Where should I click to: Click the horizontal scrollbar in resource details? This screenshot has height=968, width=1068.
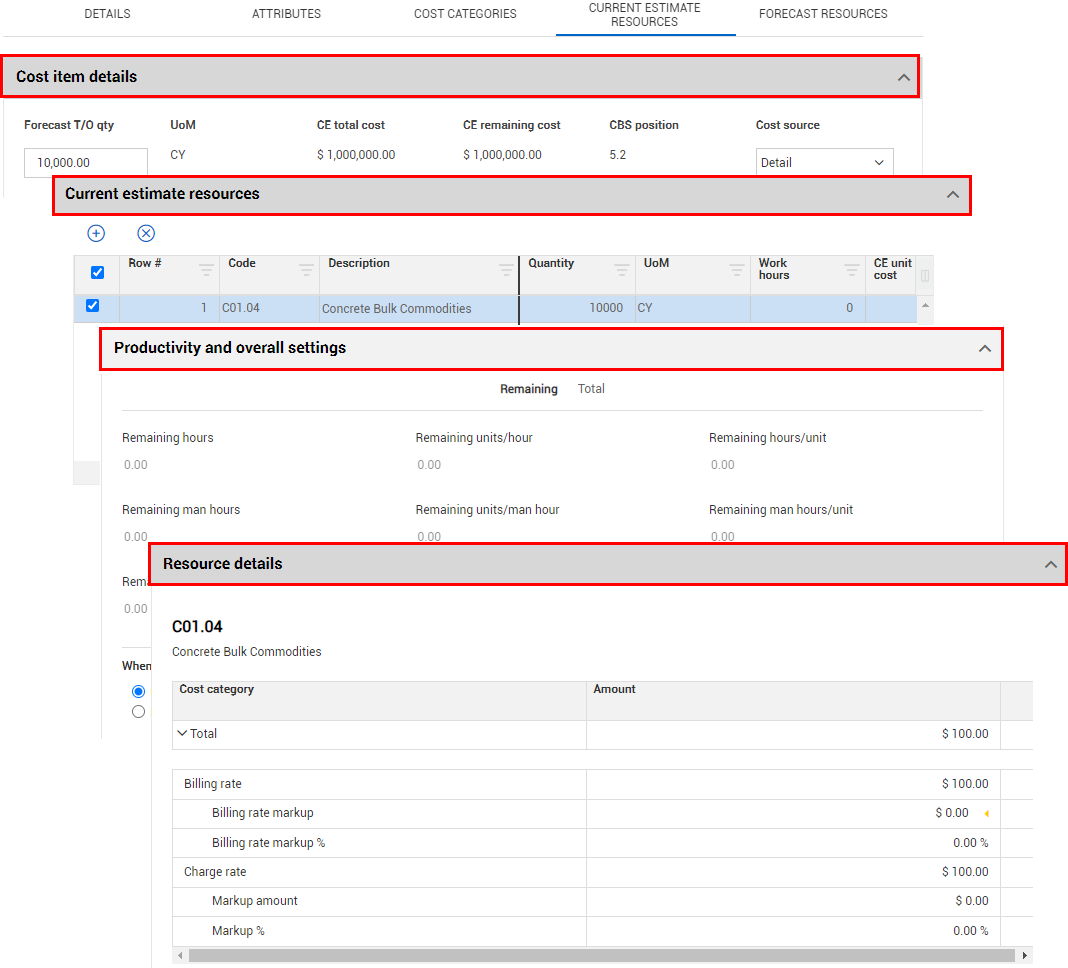pyautogui.click(x=600, y=956)
